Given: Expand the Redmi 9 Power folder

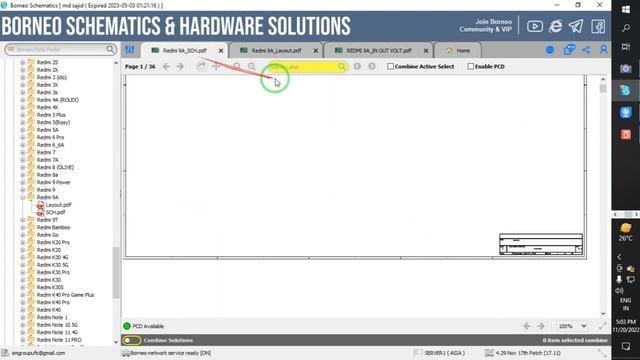Looking at the screenshot, I should [x=23, y=182].
